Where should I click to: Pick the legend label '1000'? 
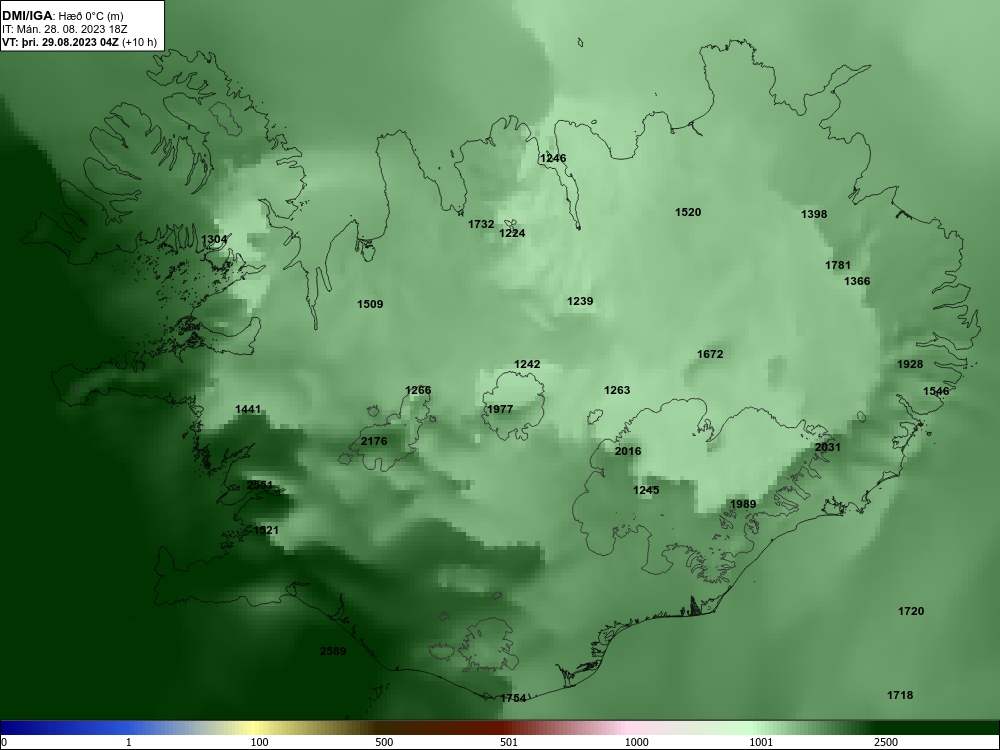pyautogui.click(x=636, y=742)
